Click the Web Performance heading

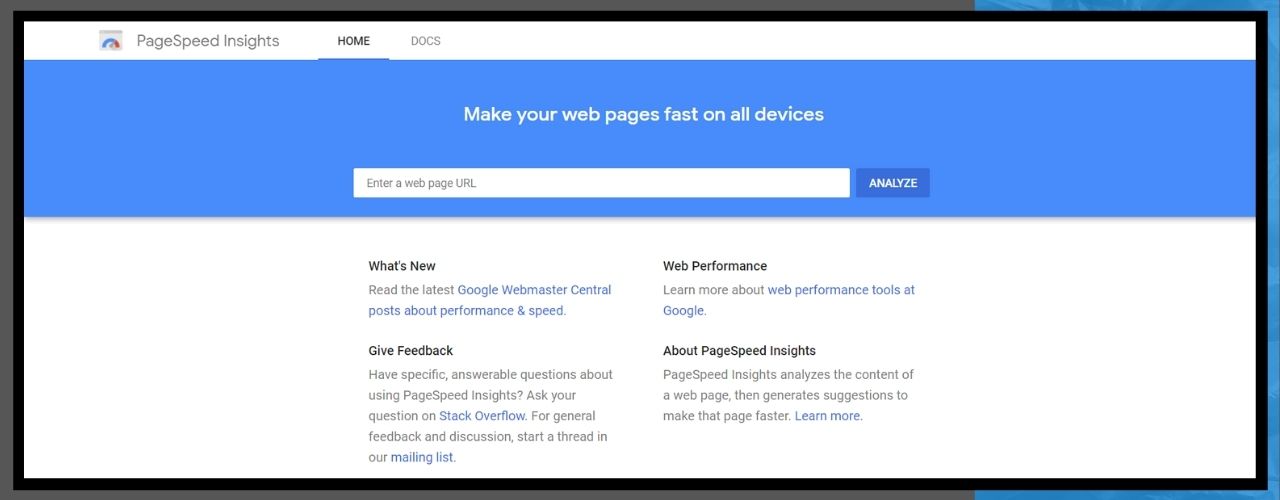coord(715,266)
